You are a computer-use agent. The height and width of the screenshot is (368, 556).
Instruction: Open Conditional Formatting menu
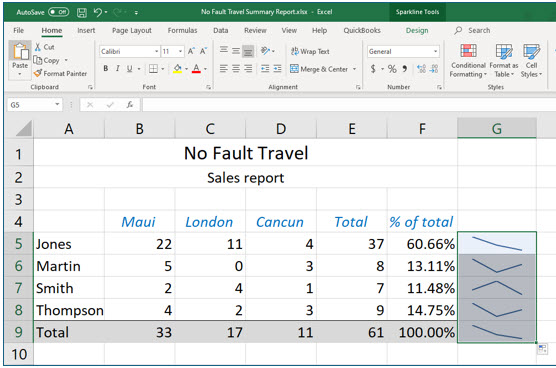[468, 60]
